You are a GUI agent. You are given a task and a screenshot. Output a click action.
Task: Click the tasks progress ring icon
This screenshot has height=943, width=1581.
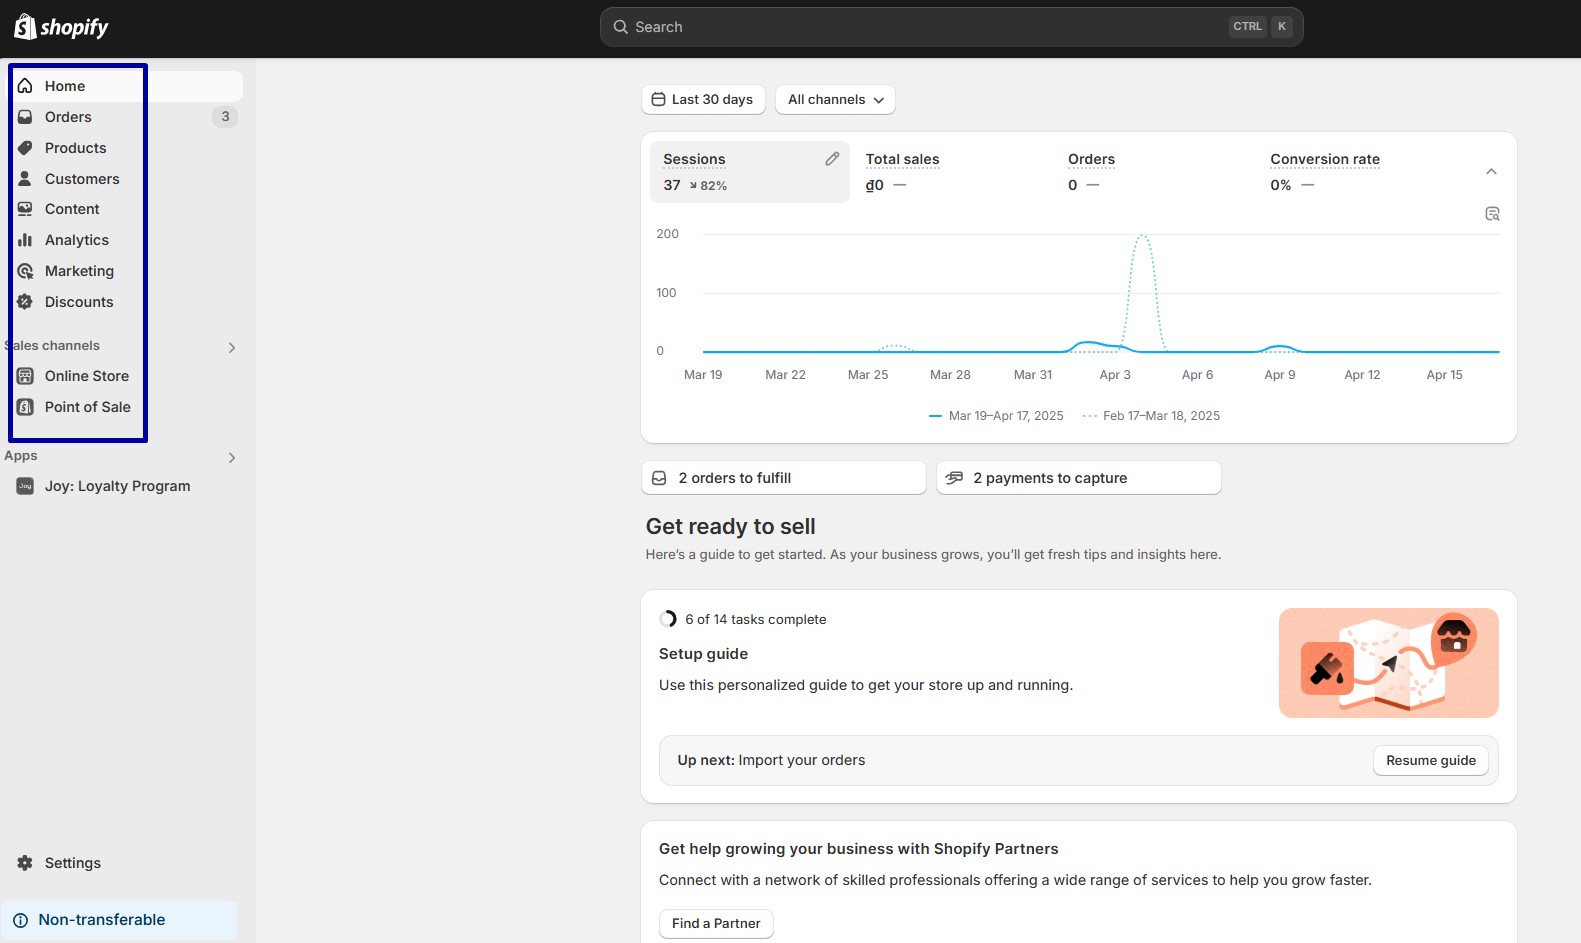pos(668,619)
